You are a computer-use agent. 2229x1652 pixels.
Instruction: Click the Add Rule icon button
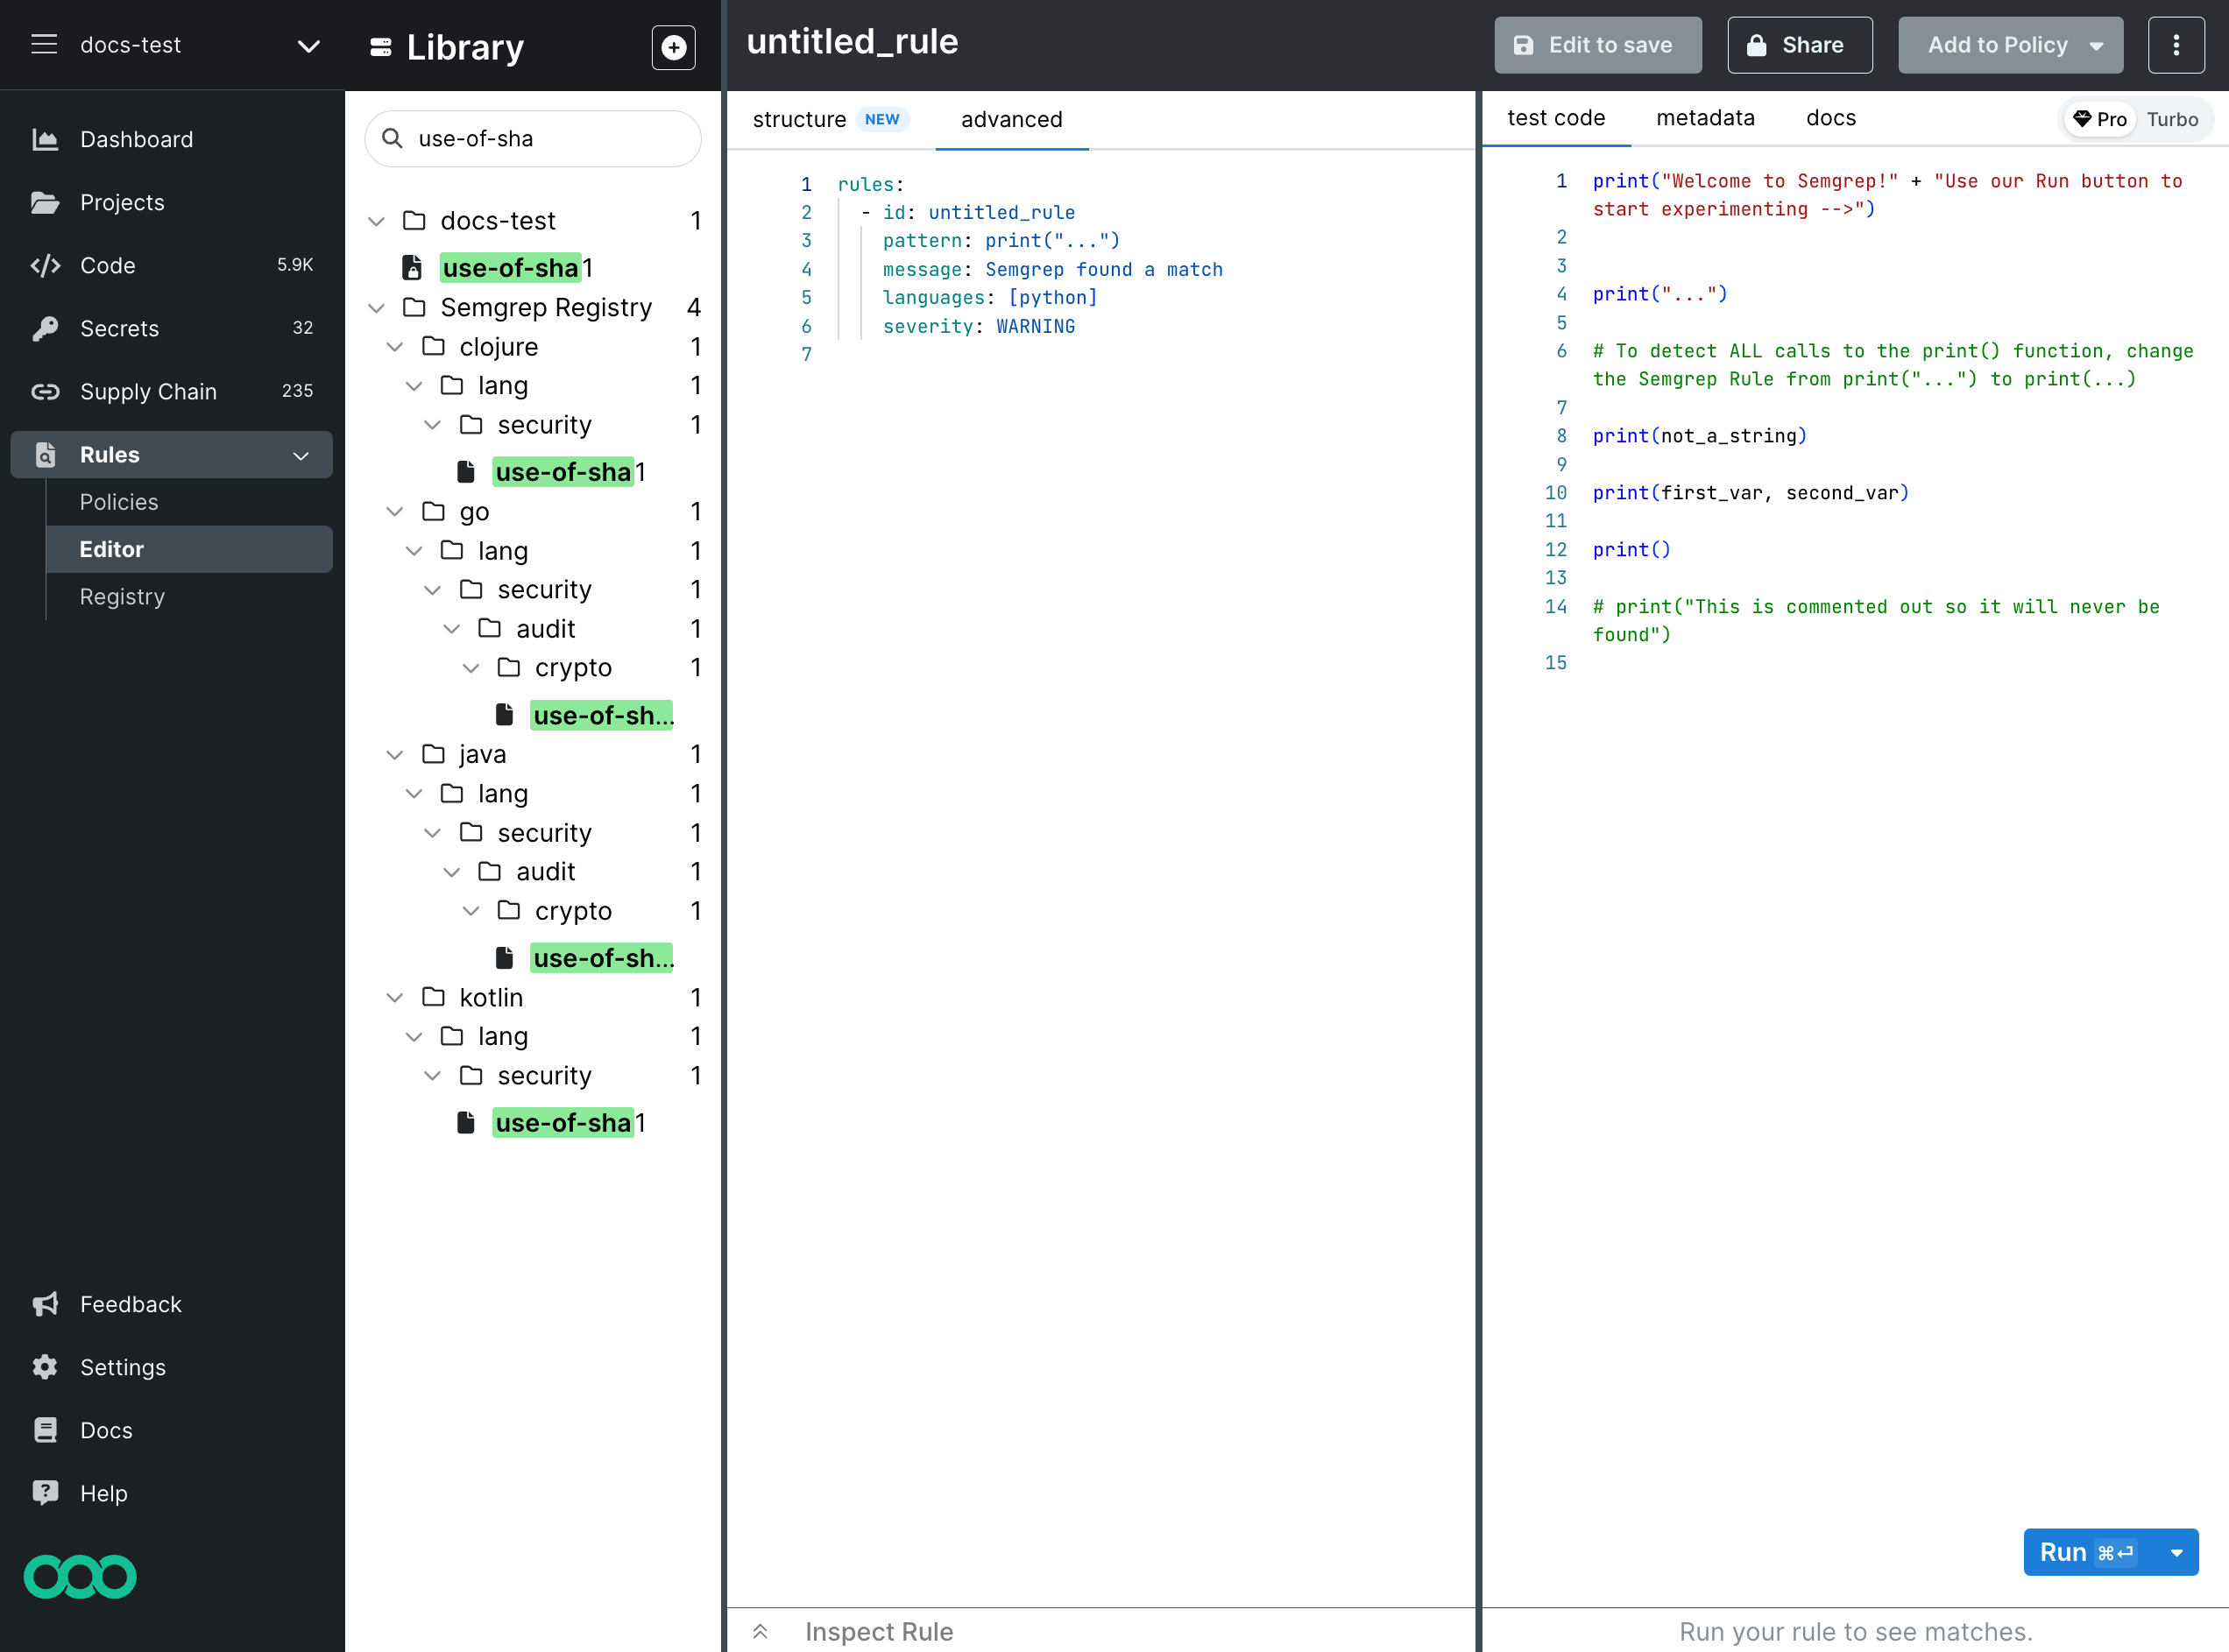674,46
